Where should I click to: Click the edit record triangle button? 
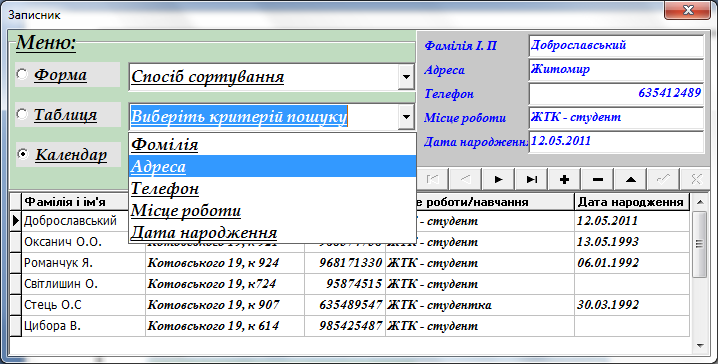pyautogui.click(x=631, y=179)
